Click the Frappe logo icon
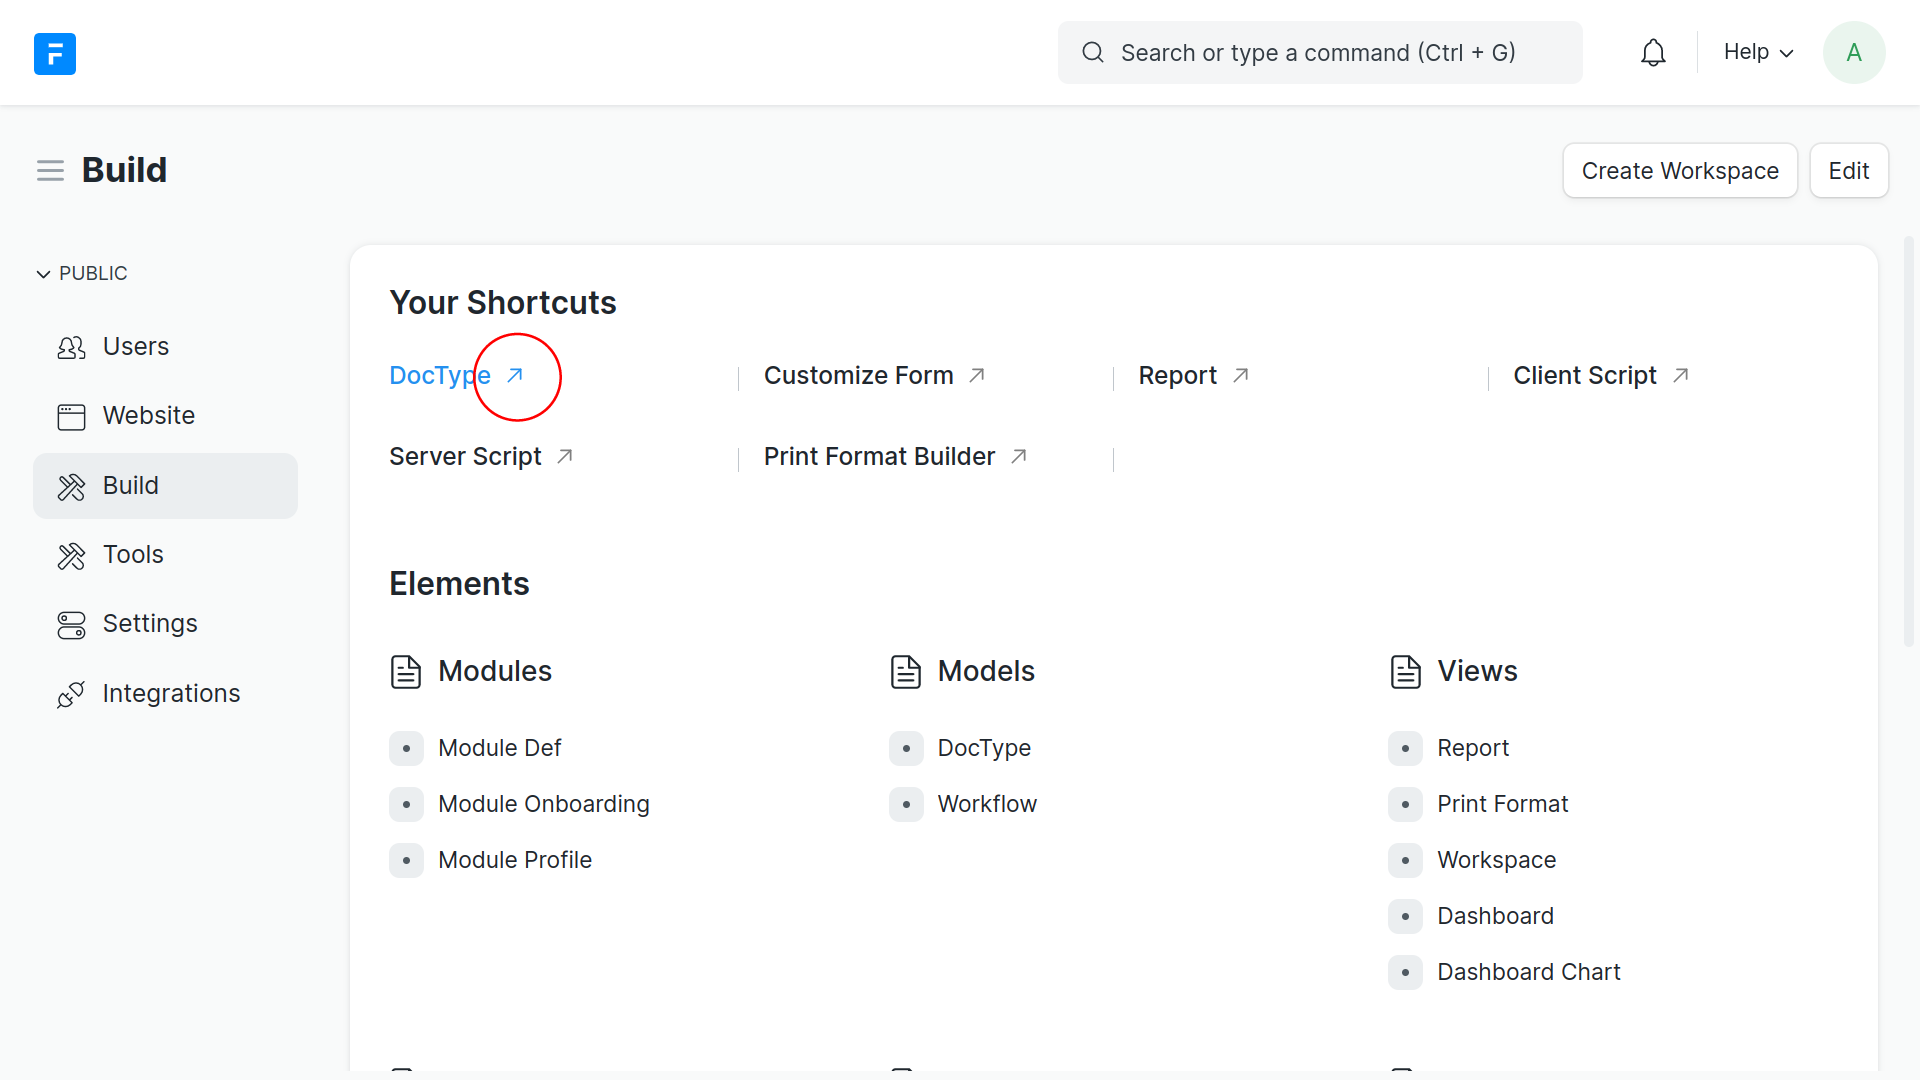1920x1080 pixels. point(55,53)
